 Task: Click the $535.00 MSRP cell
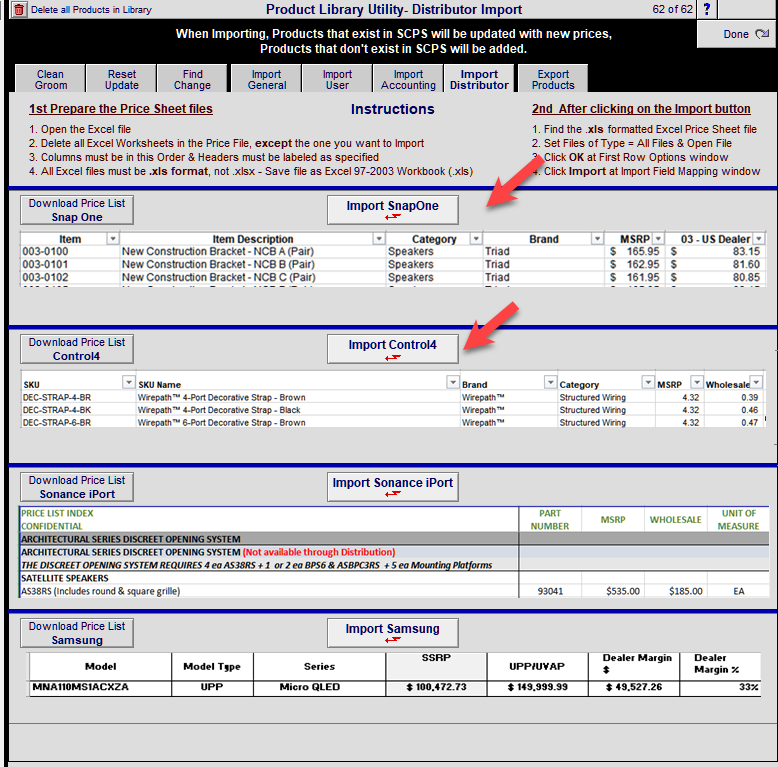623,591
